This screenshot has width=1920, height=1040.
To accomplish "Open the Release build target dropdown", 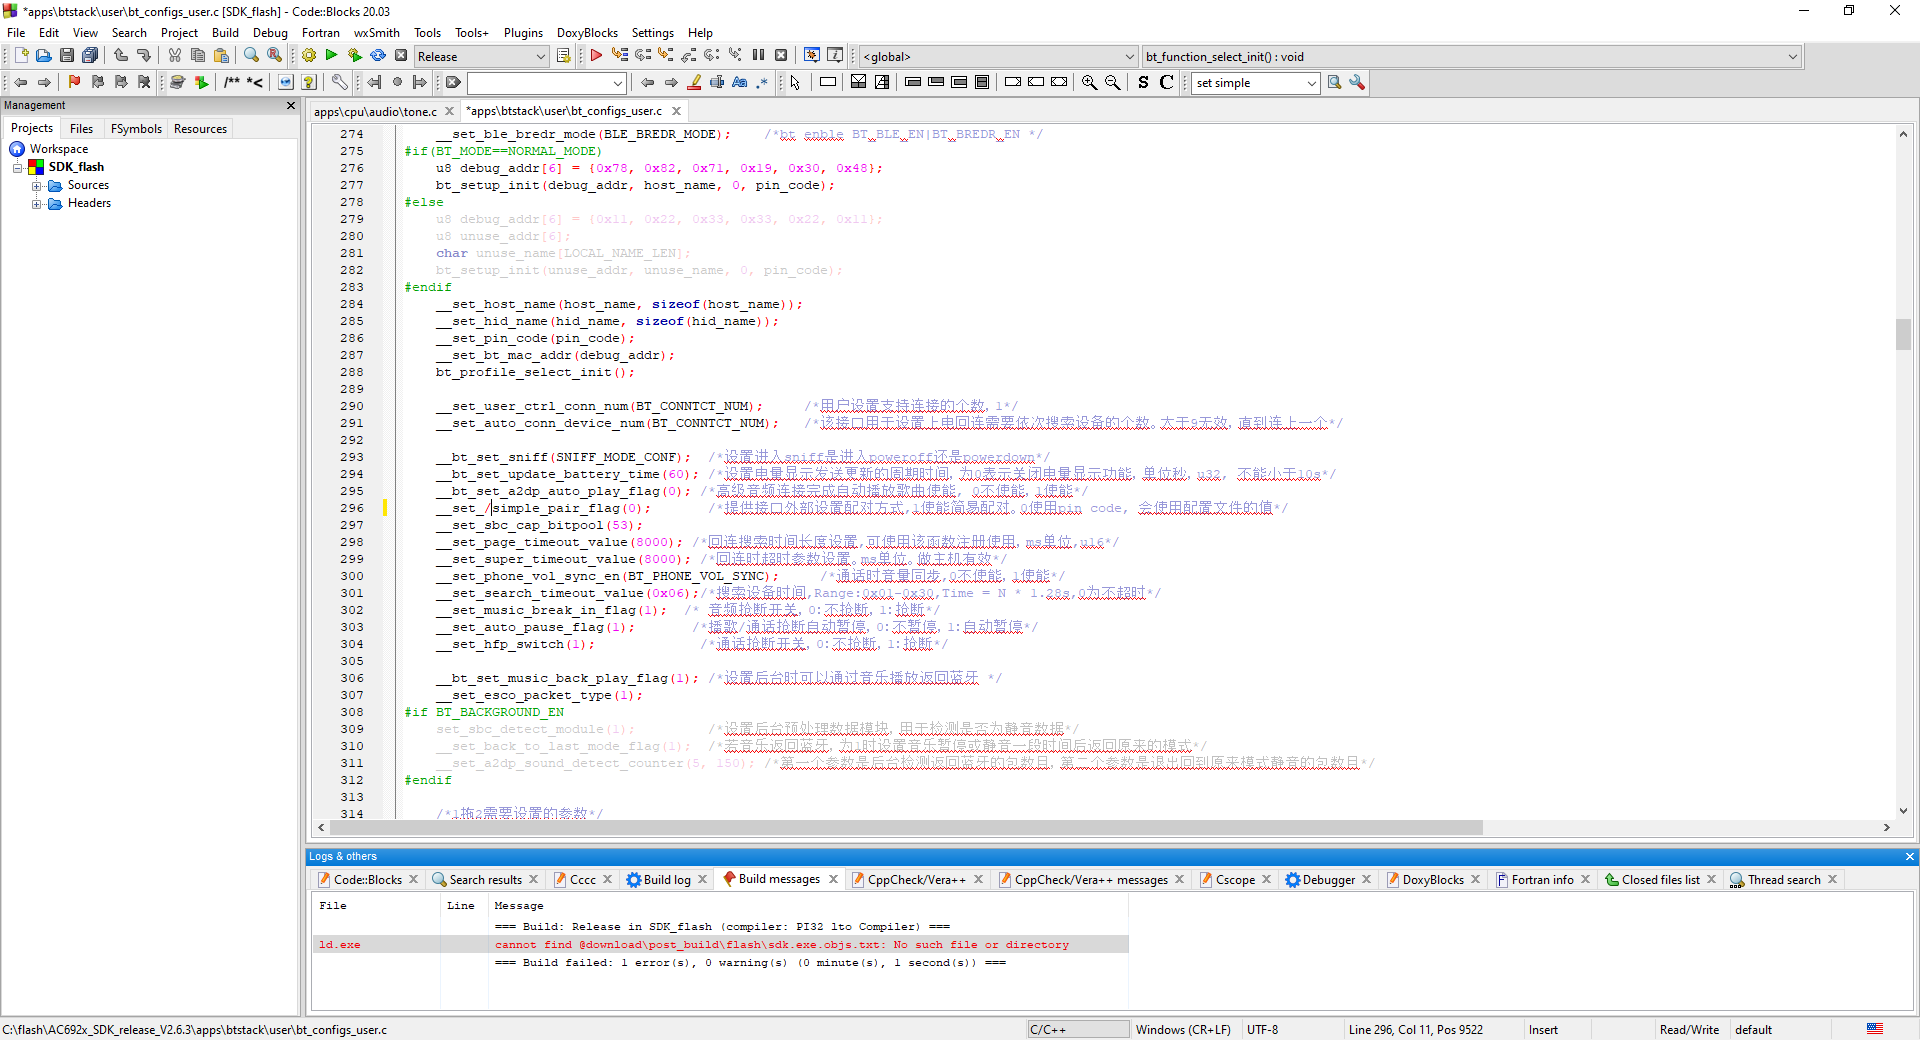I will coord(540,57).
